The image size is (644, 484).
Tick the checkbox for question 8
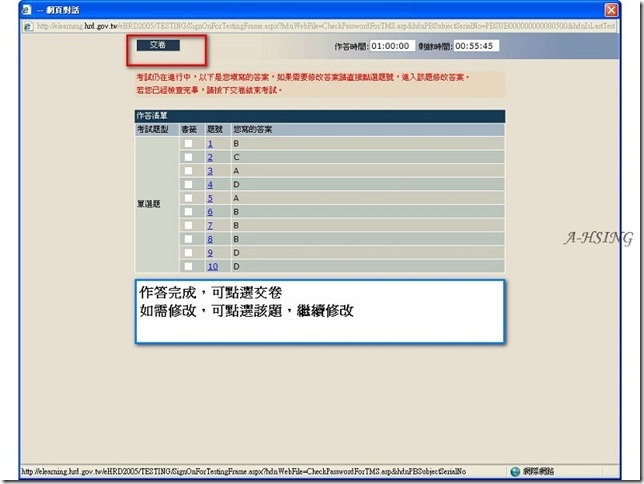pyautogui.click(x=188, y=239)
